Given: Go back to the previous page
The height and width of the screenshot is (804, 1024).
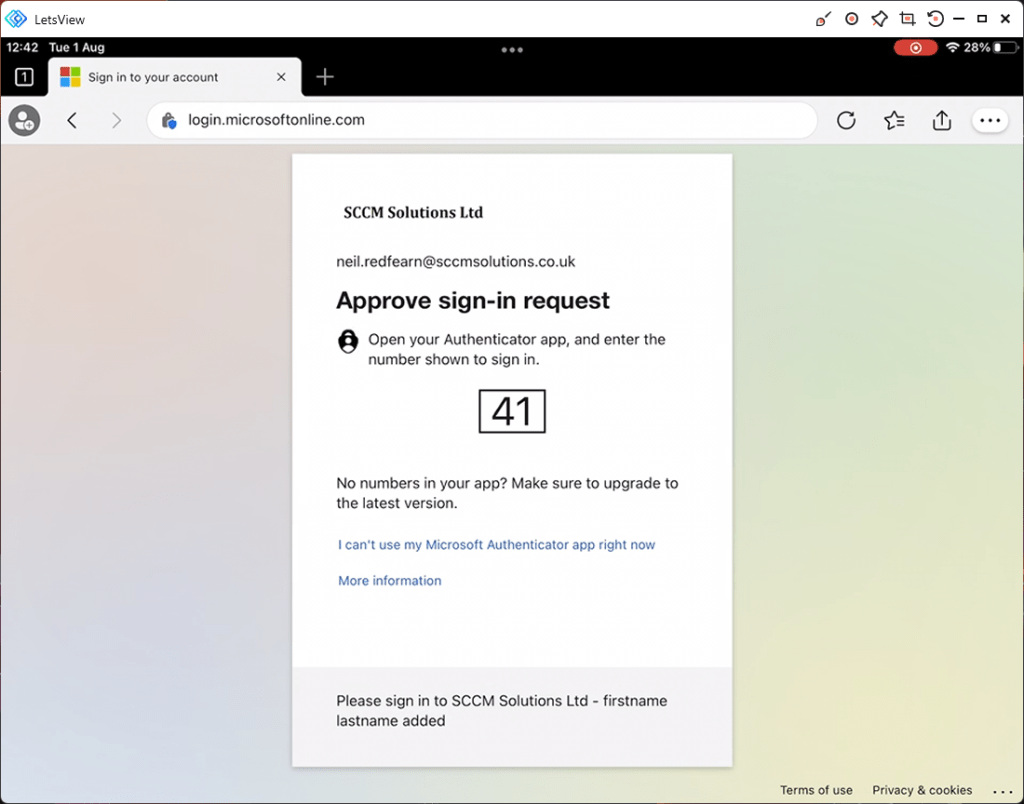Looking at the screenshot, I should 72,121.
